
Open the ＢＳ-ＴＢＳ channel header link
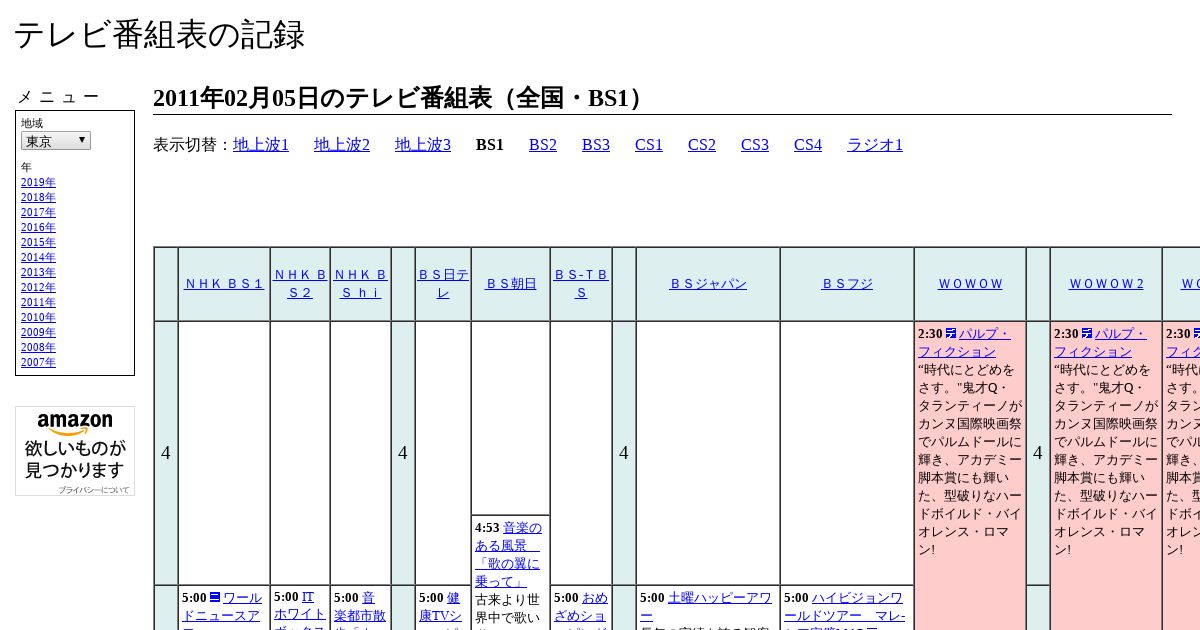(581, 284)
